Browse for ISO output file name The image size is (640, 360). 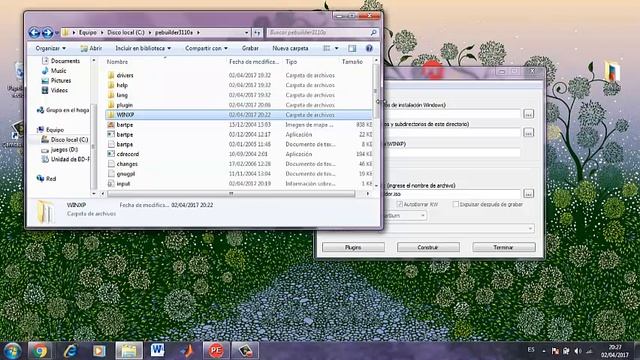[x=528, y=193]
